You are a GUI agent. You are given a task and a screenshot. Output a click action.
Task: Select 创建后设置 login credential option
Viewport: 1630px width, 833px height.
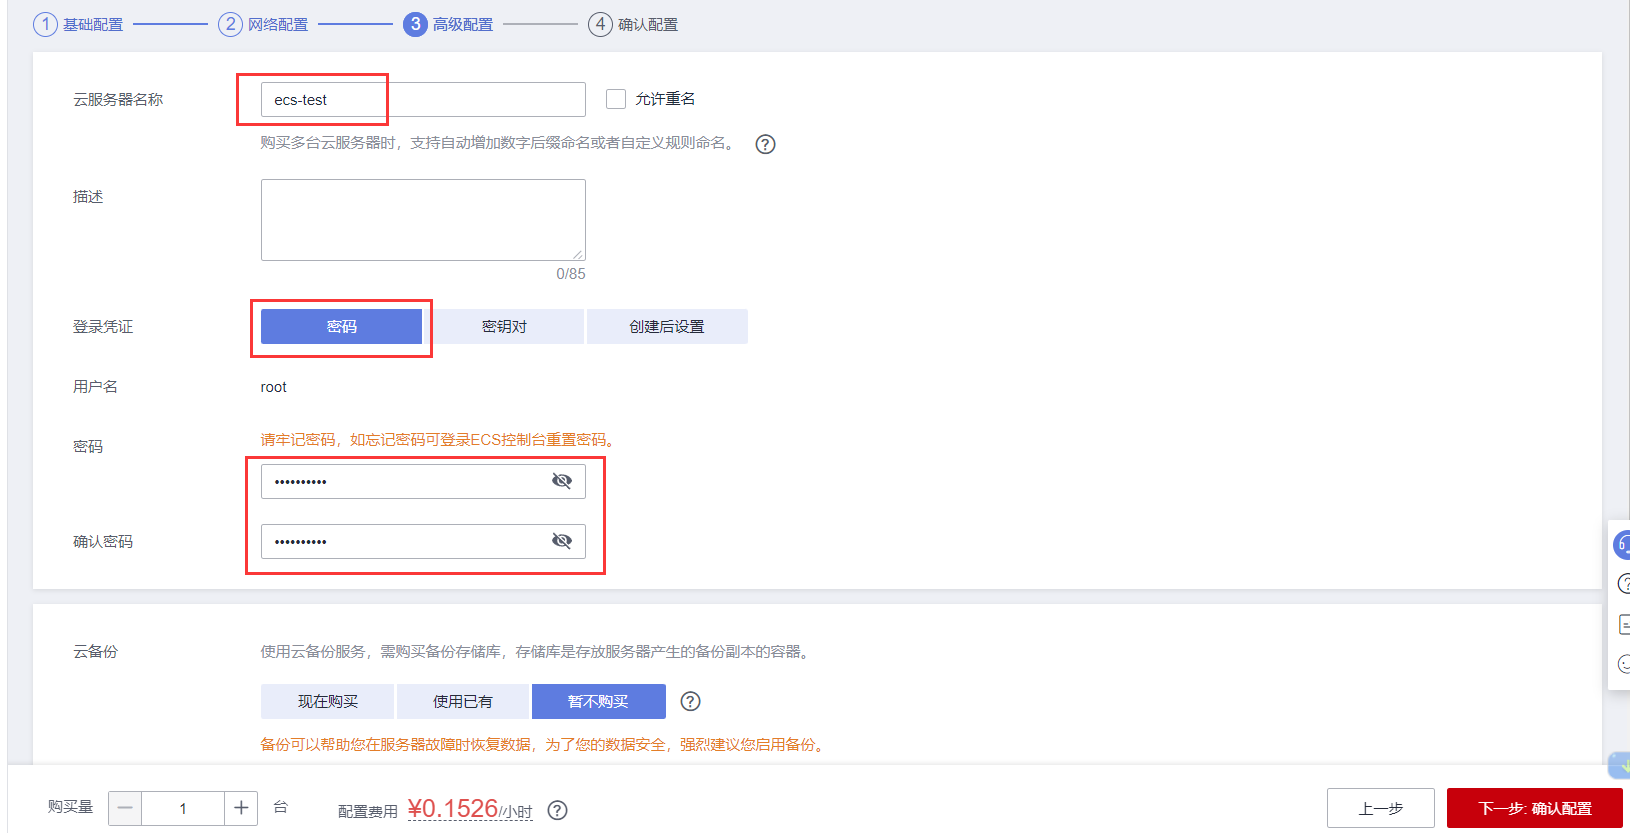pyautogui.click(x=667, y=326)
